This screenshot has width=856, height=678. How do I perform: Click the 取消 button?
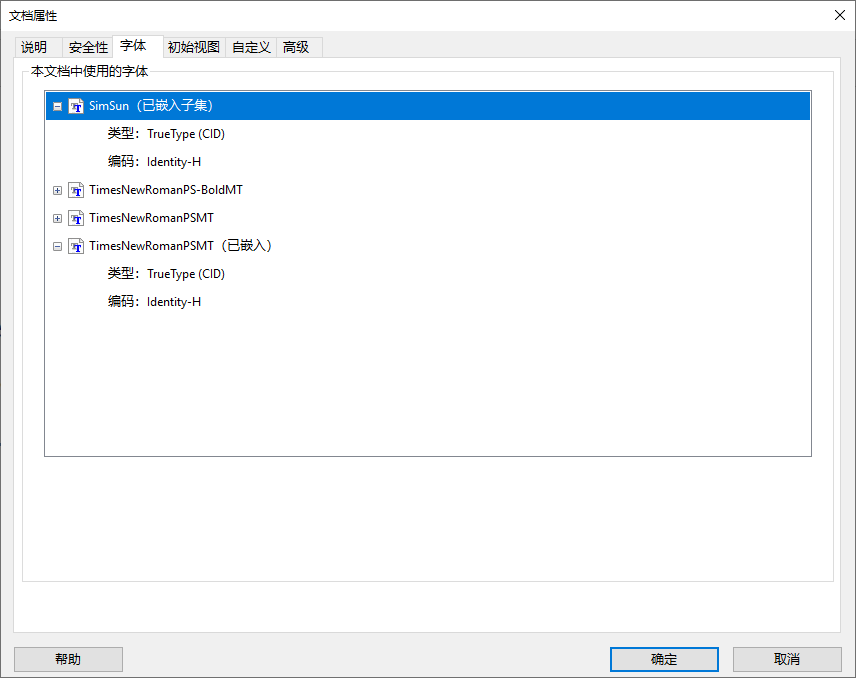787,659
